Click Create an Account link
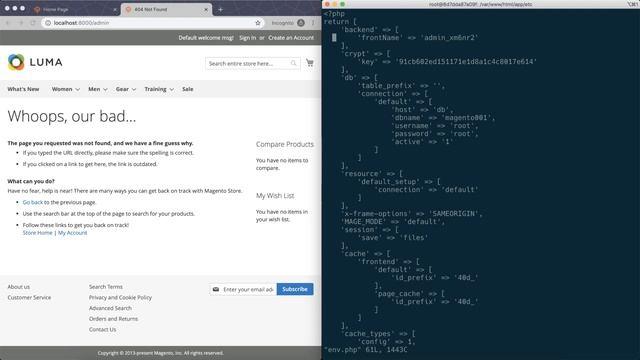 [x=291, y=38]
